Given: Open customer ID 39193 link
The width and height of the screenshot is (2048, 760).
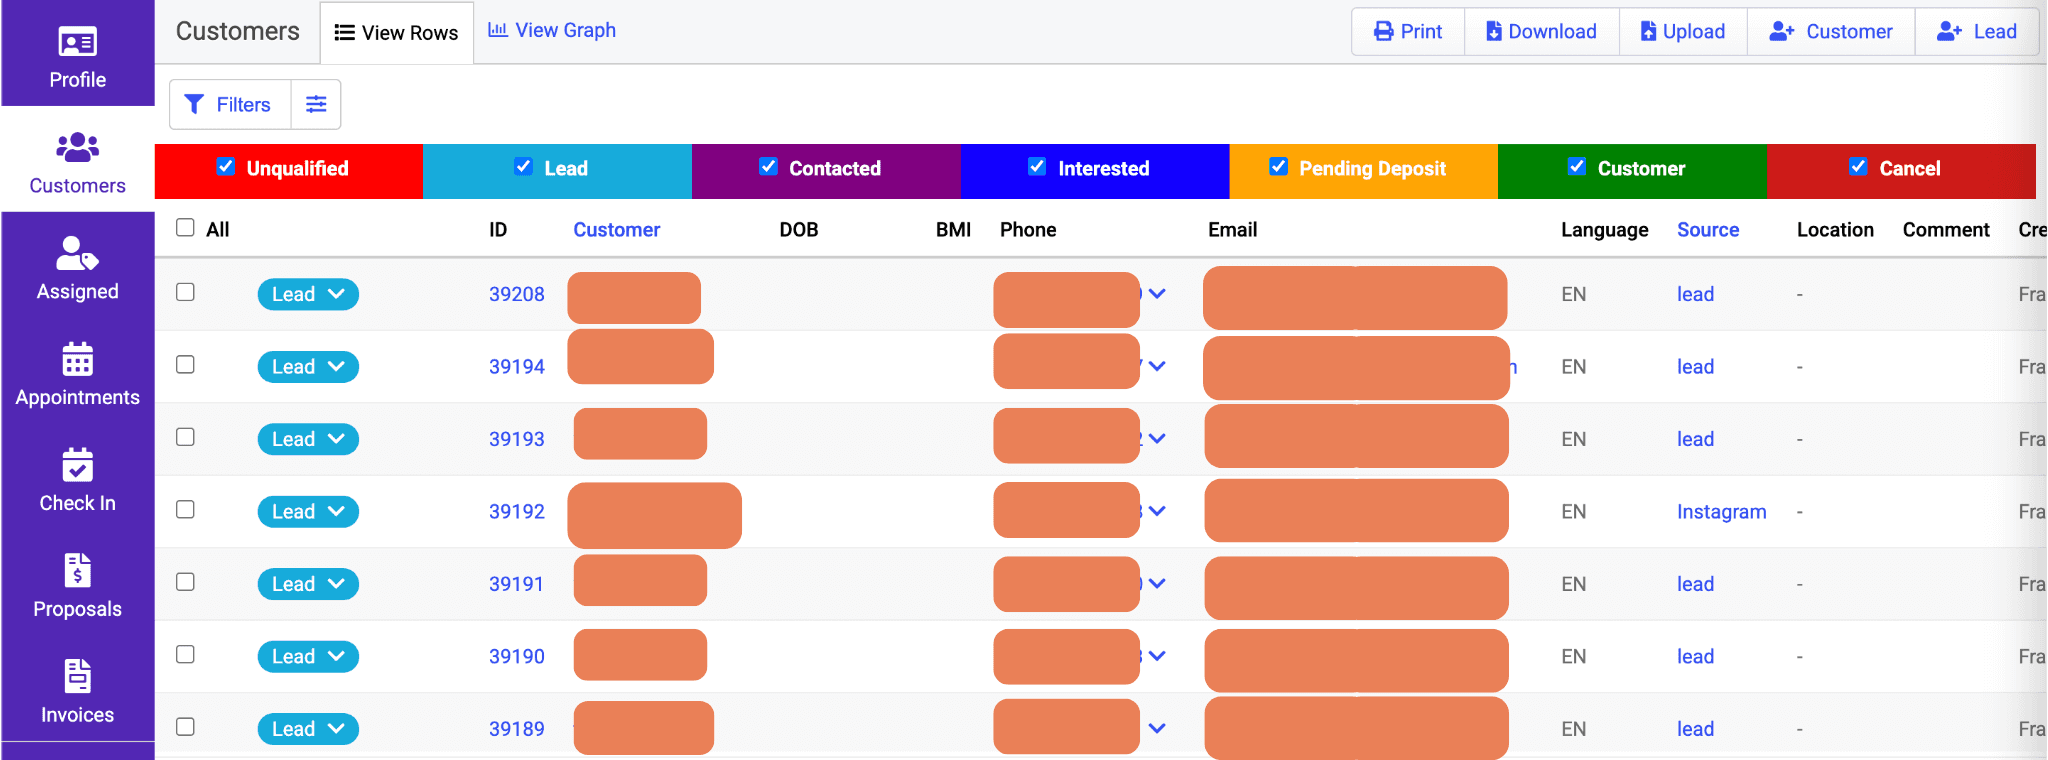Looking at the screenshot, I should tap(517, 439).
